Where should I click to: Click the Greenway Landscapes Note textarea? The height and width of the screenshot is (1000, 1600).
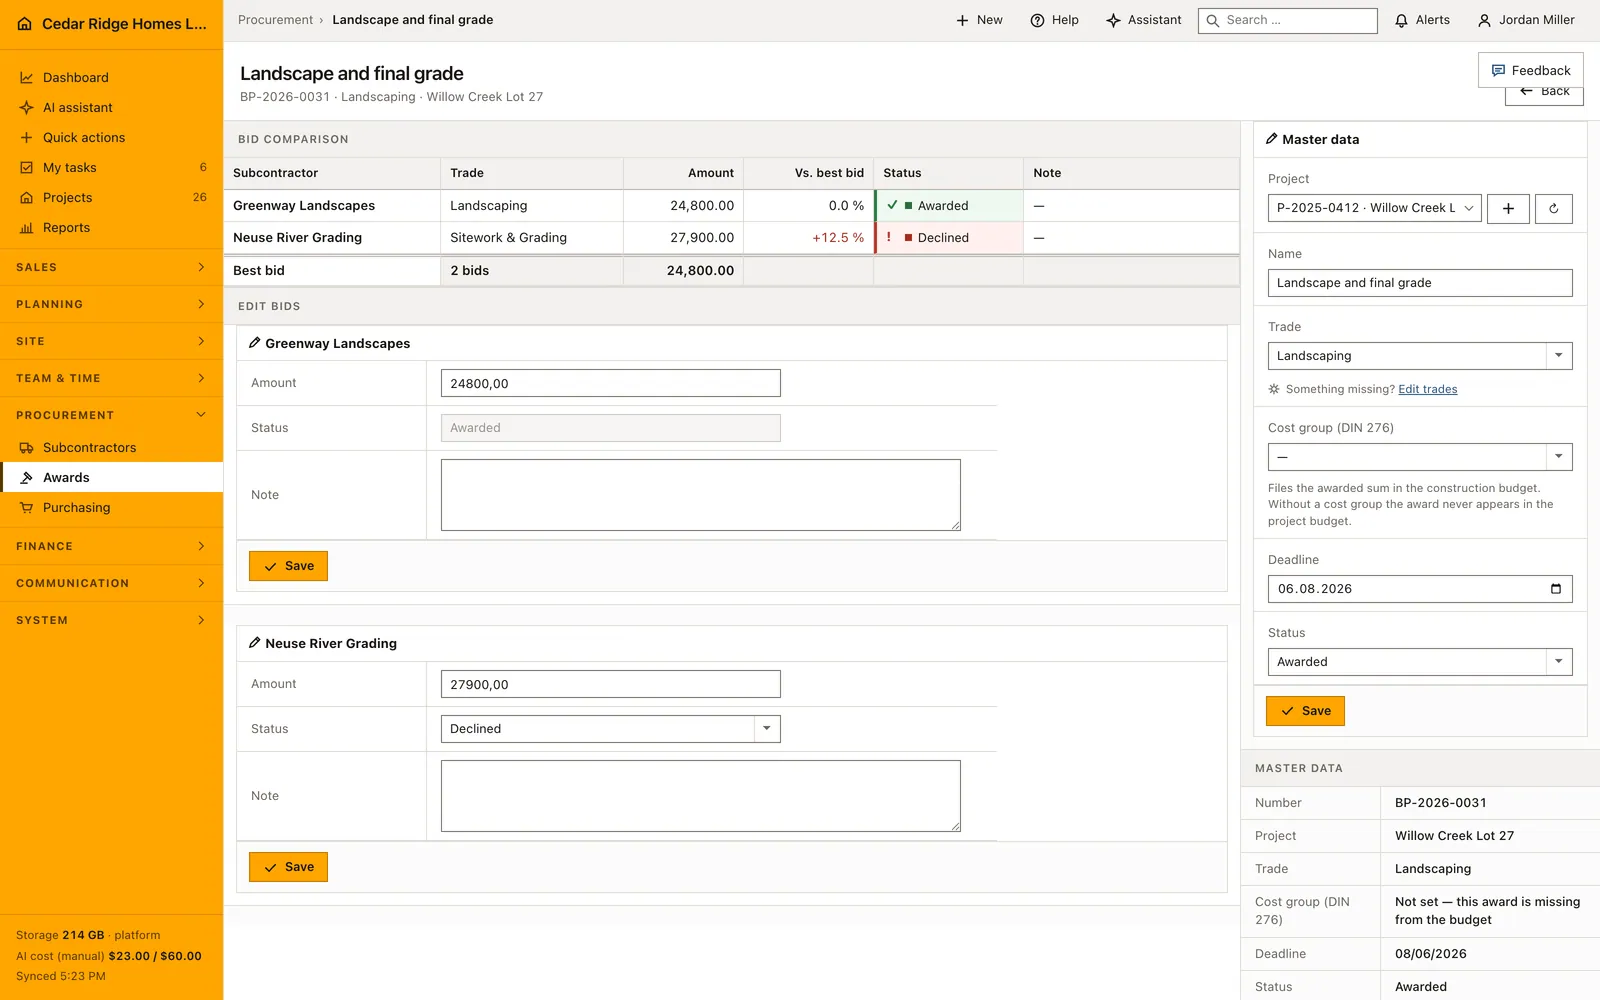click(701, 495)
